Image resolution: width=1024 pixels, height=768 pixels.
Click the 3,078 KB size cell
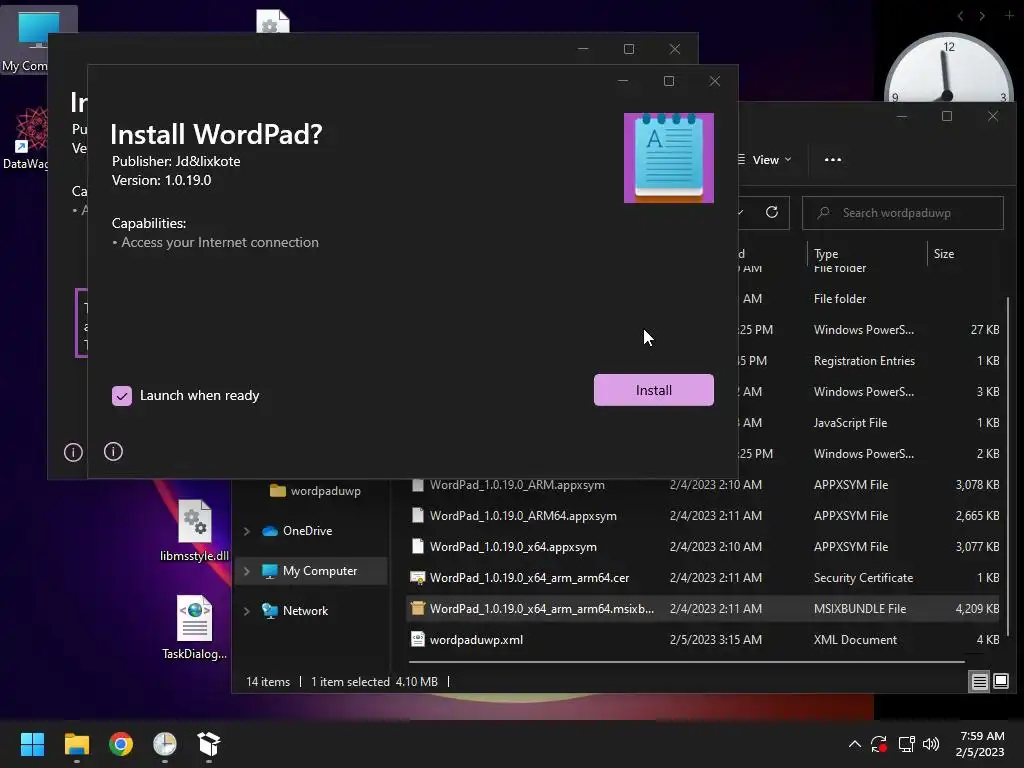[x=977, y=485]
